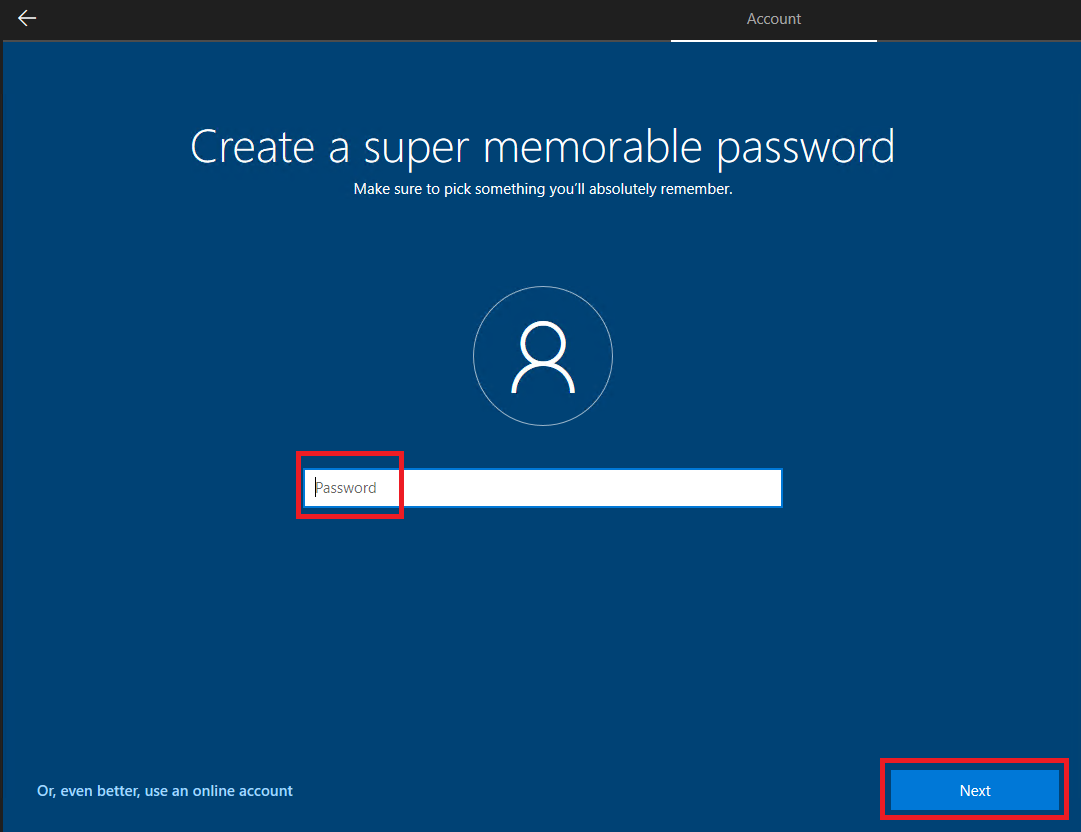
Task: Click the Account label in top bar
Action: [773, 19]
